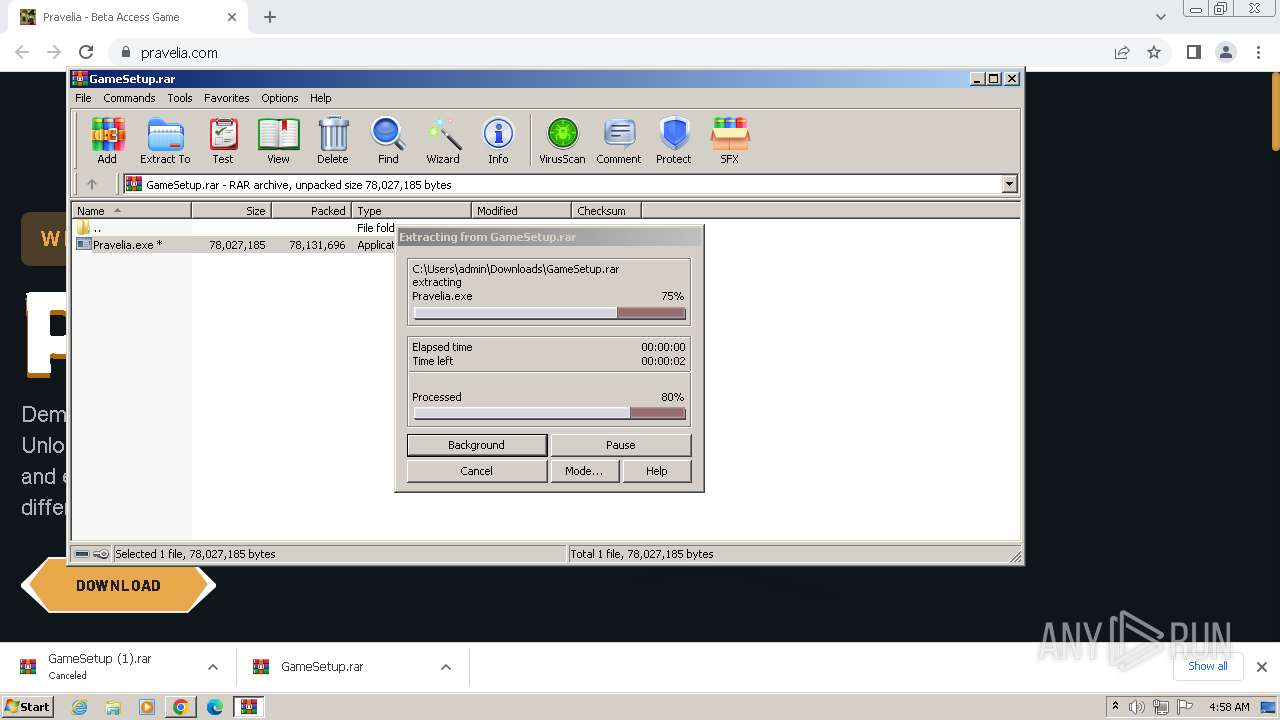This screenshot has height=720, width=1280.
Task: Click the Help button in extraction dialog
Action: (x=657, y=471)
